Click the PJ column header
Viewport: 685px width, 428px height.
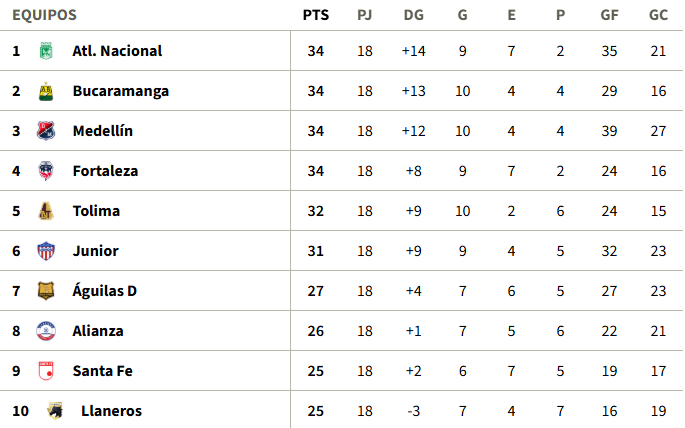point(365,15)
